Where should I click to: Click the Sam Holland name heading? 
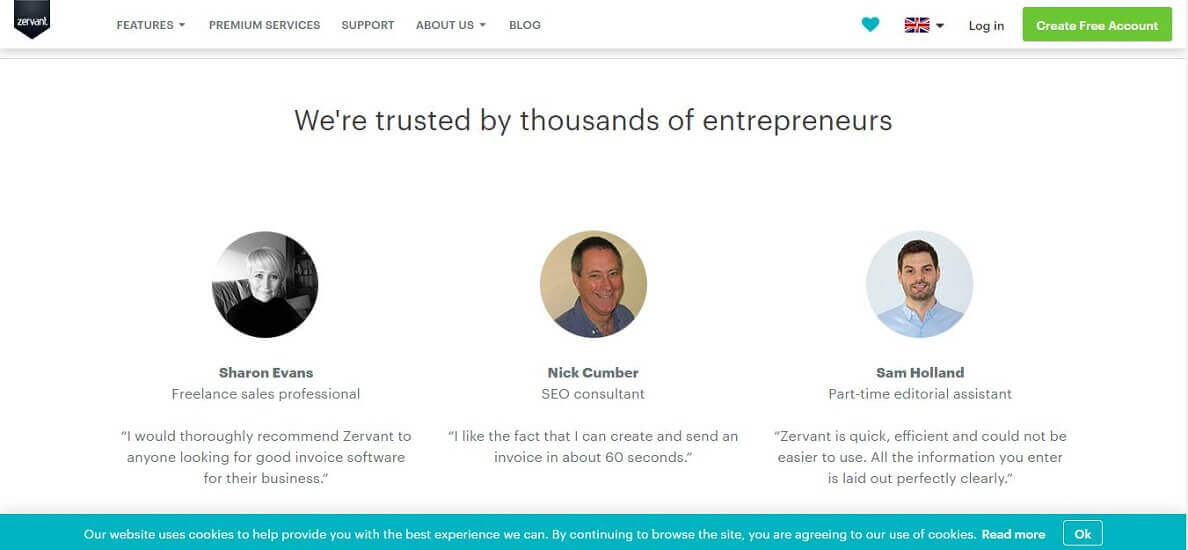click(x=920, y=372)
